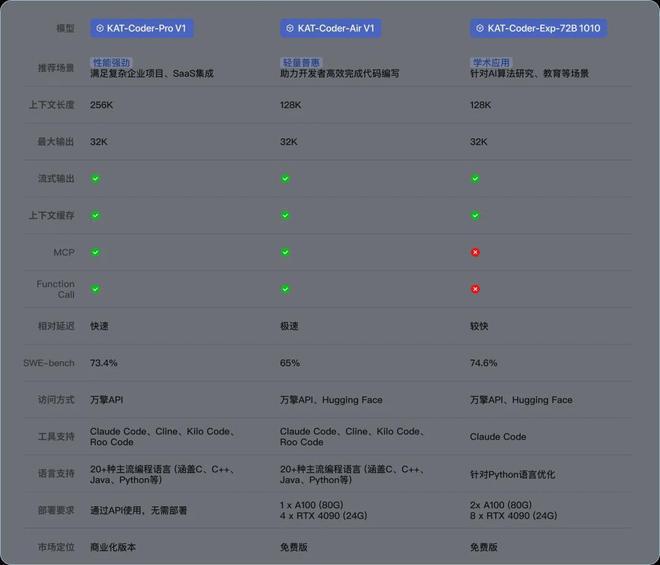Click the SWE-bench row label
This screenshot has width=660, height=565.
click(x=49, y=363)
